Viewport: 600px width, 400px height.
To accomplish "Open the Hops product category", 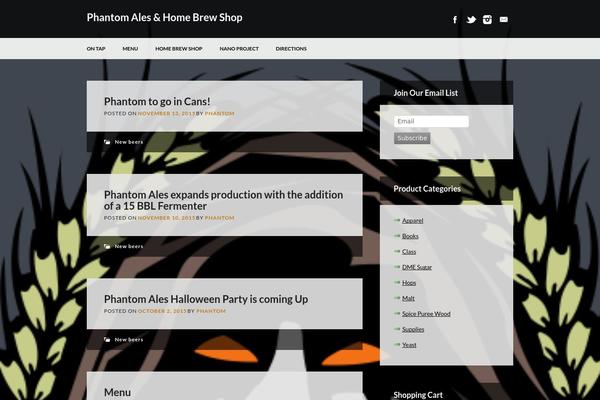I will pyautogui.click(x=409, y=282).
